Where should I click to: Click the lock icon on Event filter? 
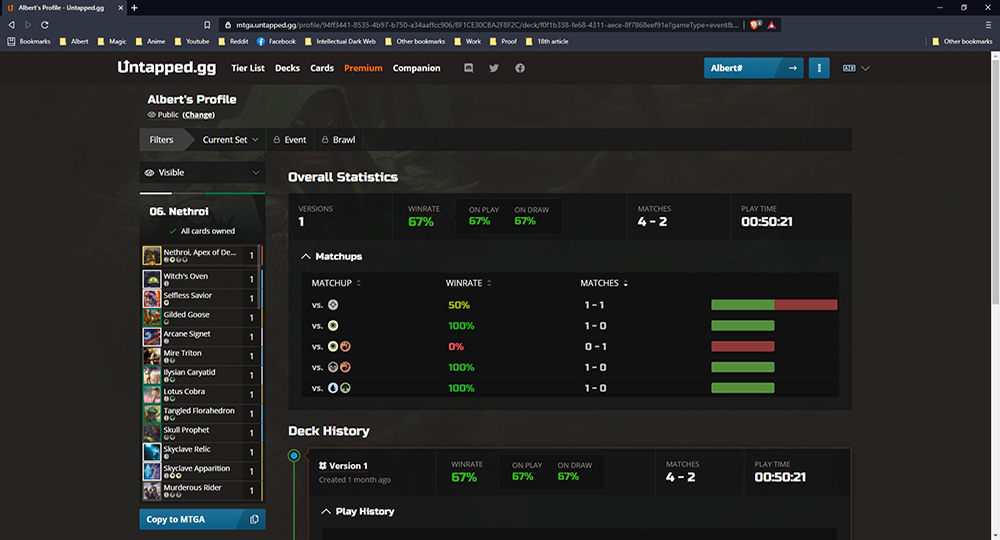277,140
